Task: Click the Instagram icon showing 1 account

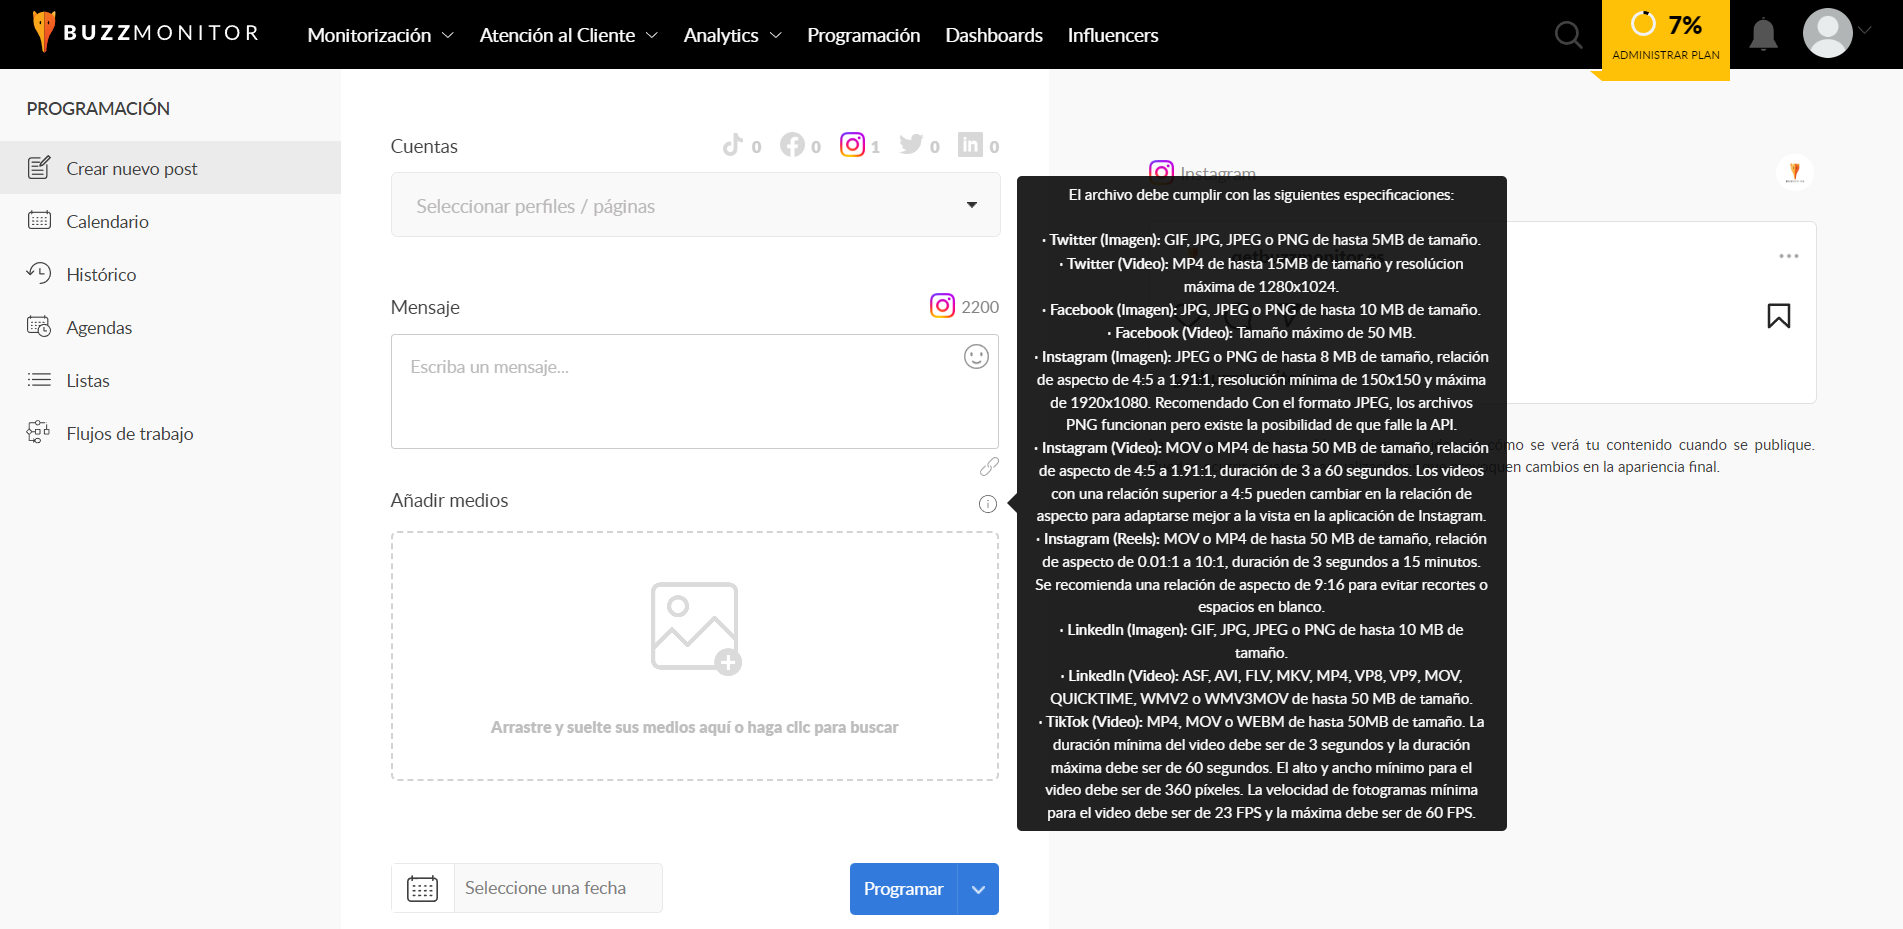Action: click(853, 144)
